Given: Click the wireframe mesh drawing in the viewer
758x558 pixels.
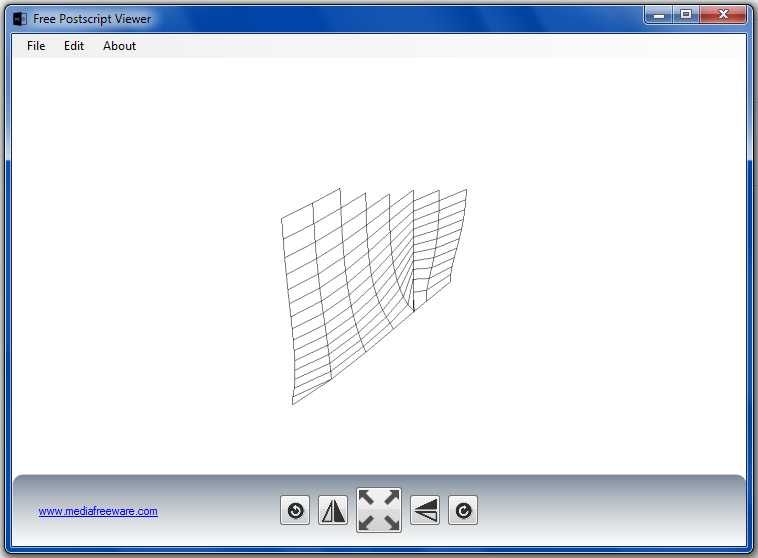Looking at the screenshot, I should (374, 296).
